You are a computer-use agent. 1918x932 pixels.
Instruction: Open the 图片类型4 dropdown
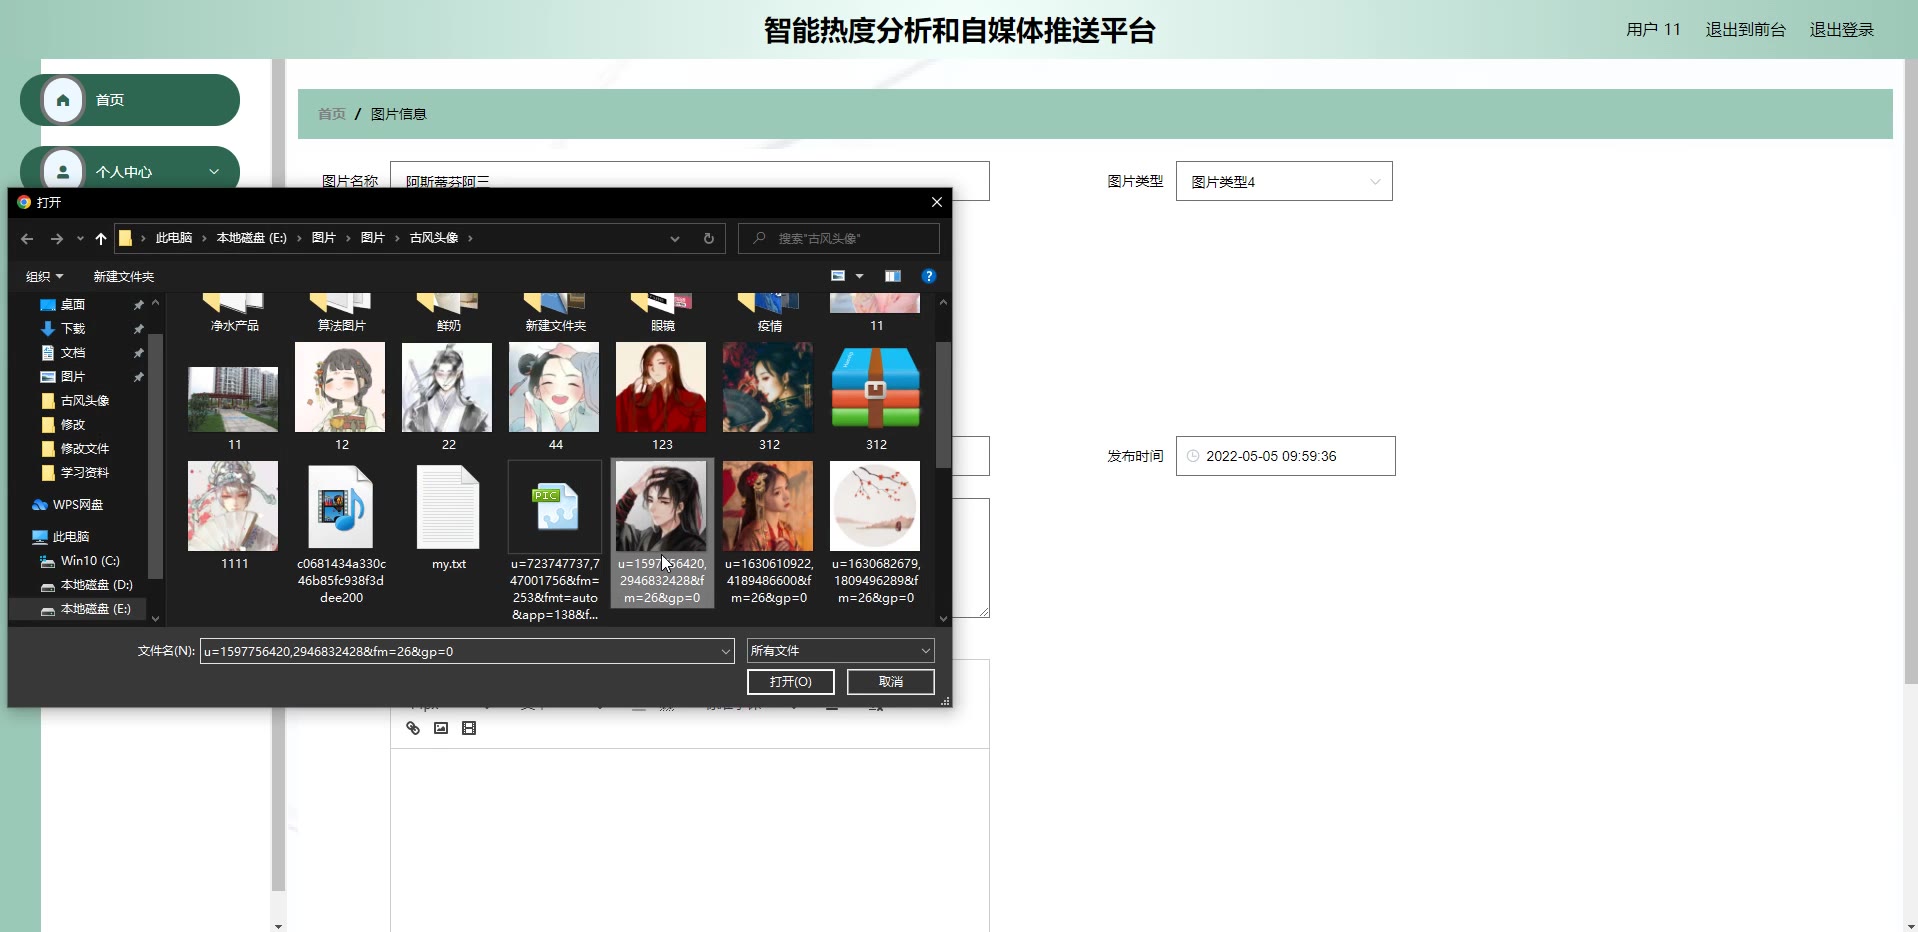point(1284,181)
